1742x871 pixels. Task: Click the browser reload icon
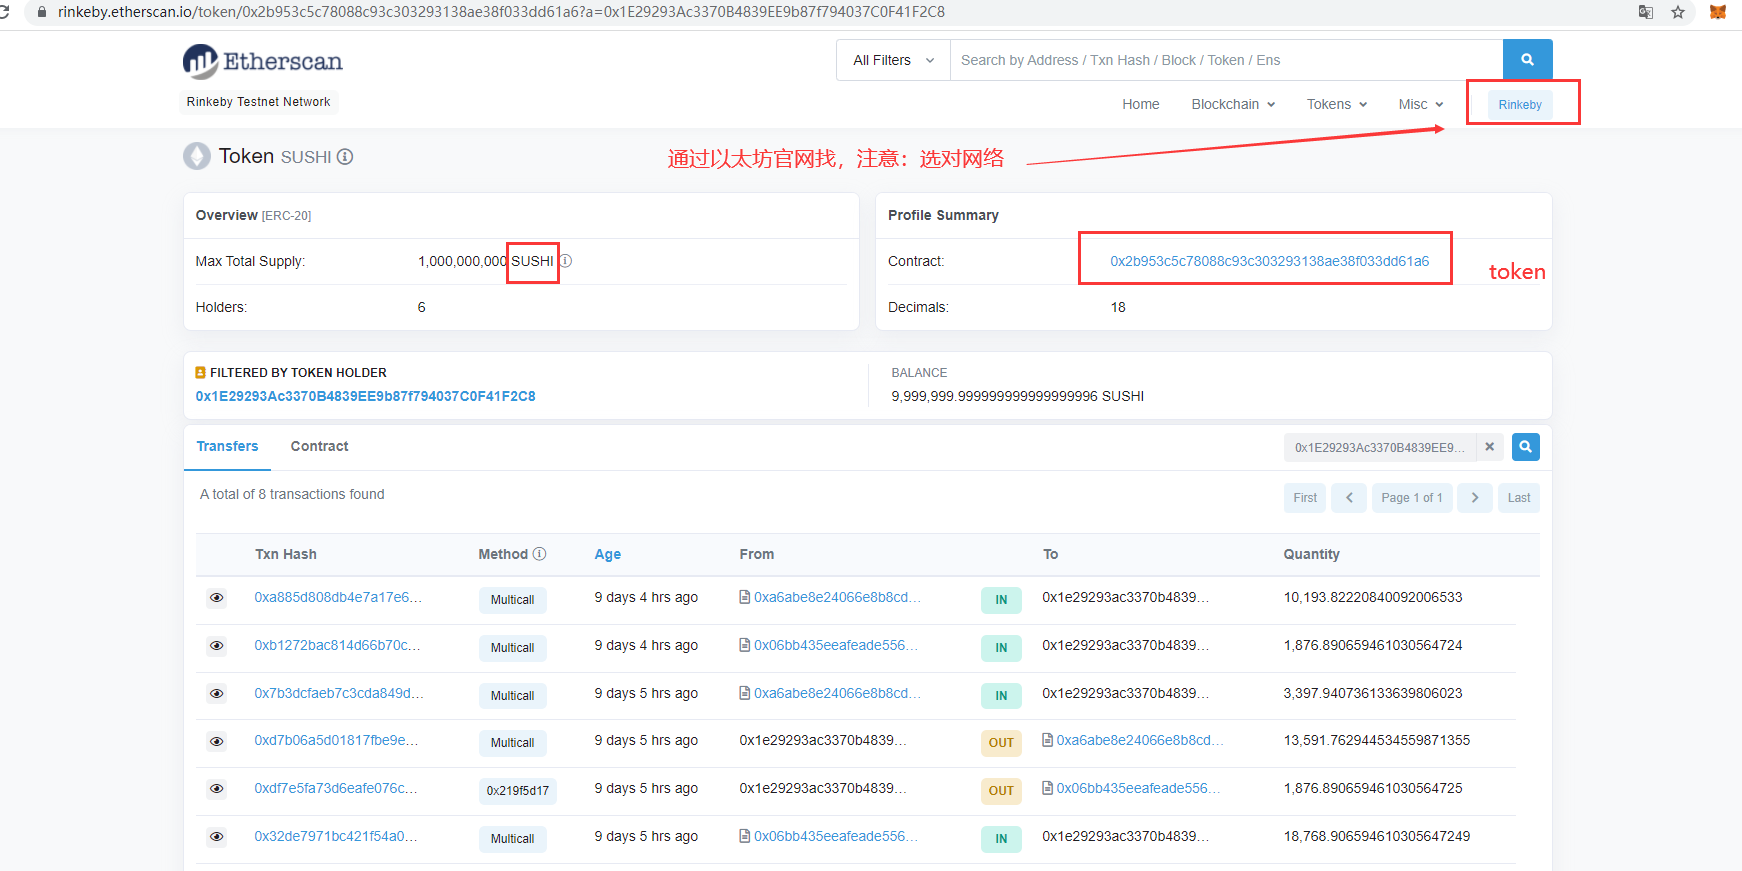click(x=4, y=12)
